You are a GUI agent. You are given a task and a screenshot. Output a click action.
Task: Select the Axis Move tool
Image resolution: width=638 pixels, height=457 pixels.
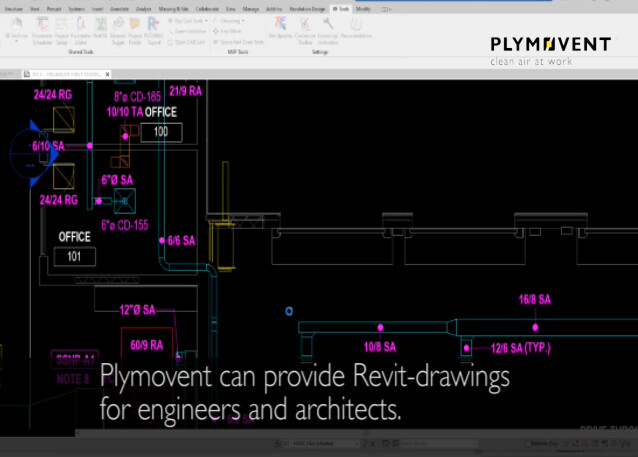click(x=227, y=31)
